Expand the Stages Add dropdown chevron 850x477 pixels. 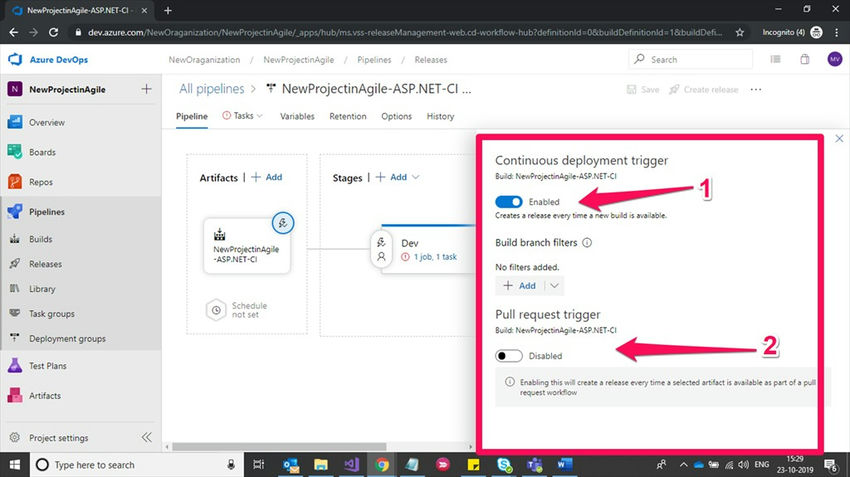[x=416, y=177]
